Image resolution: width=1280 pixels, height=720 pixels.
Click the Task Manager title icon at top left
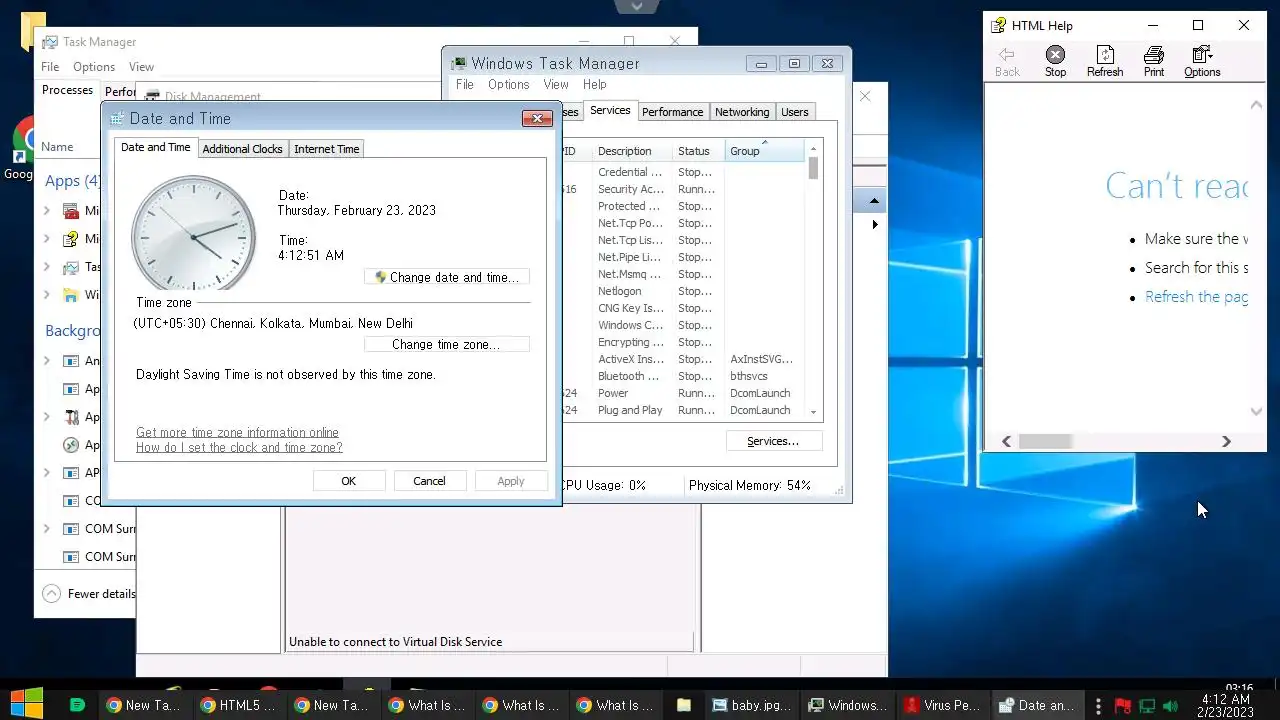[50, 42]
